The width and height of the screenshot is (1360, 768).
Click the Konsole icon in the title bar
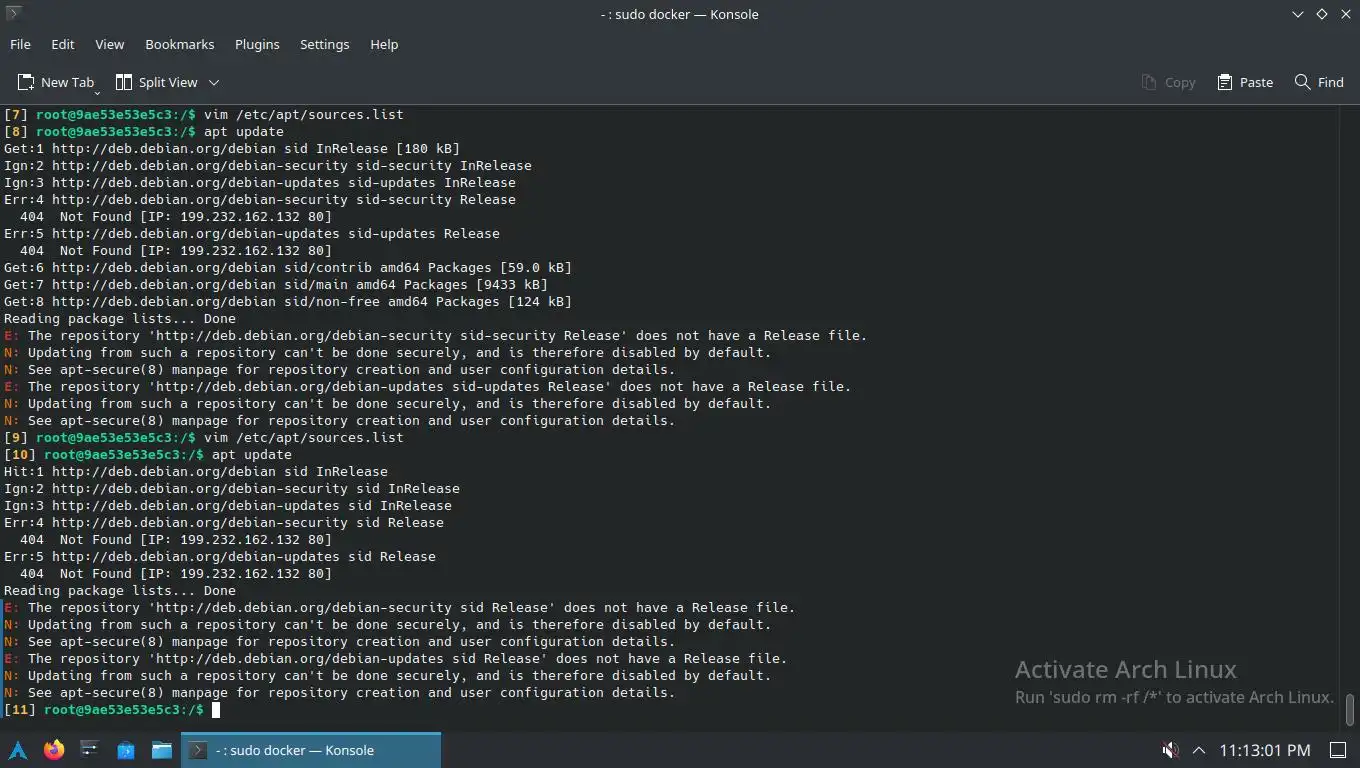[x=14, y=14]
